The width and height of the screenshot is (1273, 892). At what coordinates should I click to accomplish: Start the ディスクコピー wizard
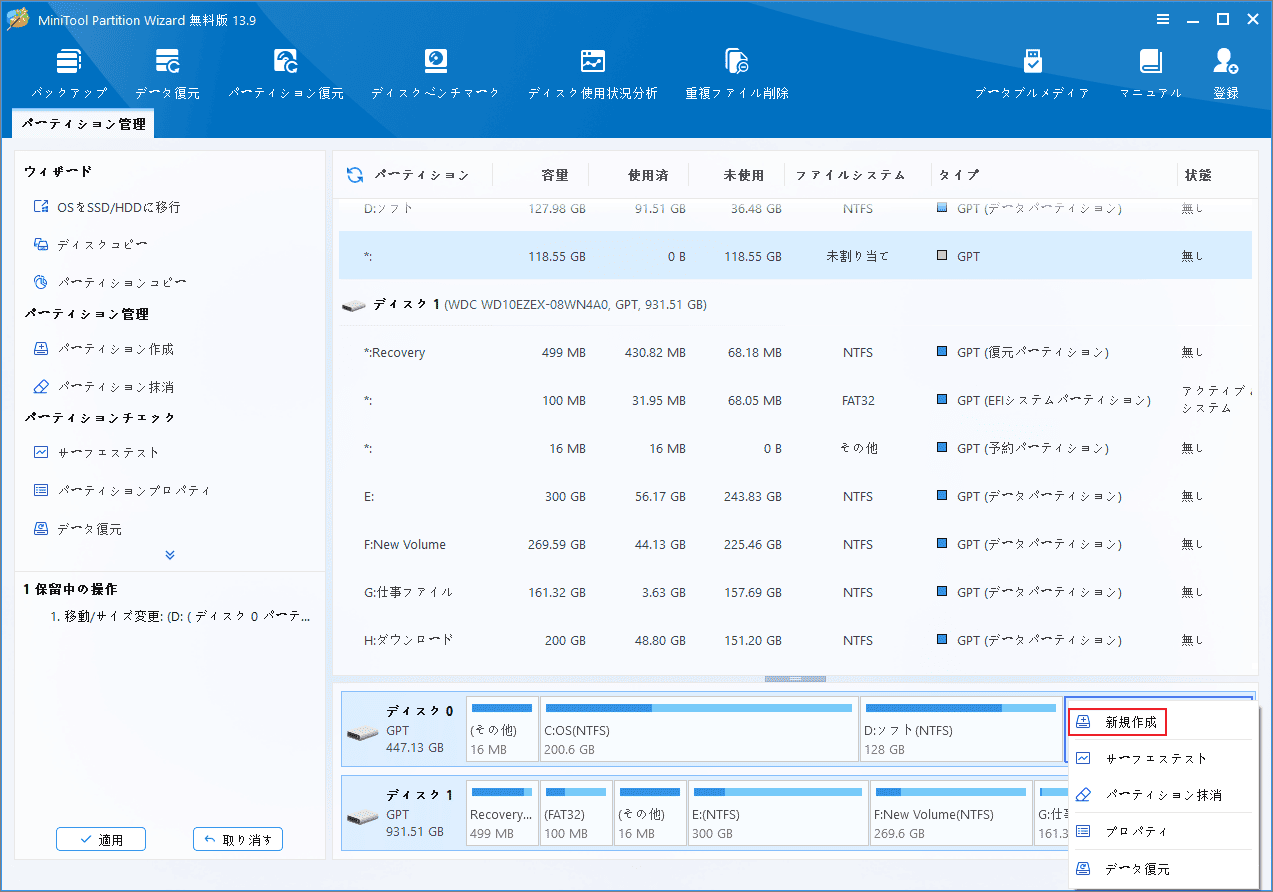click(91, 245)
